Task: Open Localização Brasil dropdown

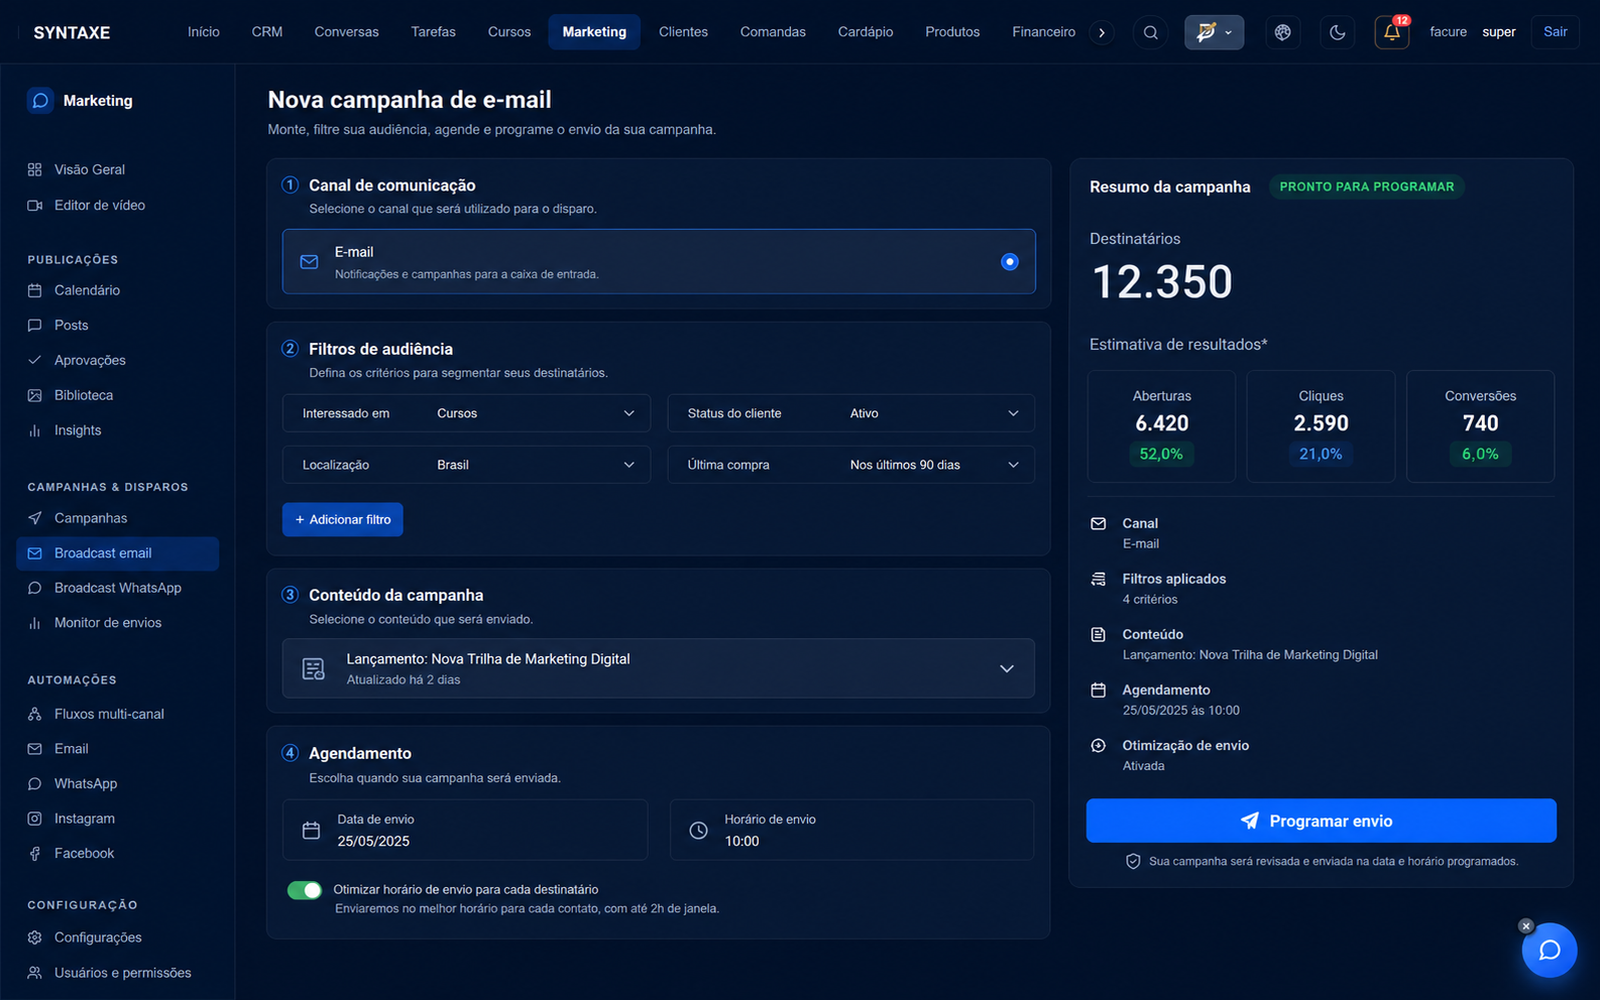Action: tap(466, 465)
